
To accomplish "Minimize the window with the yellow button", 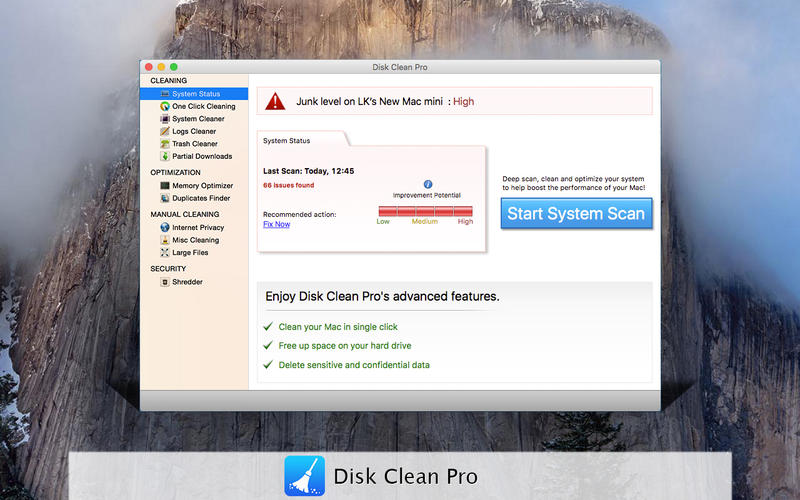I will click(161, 67).
